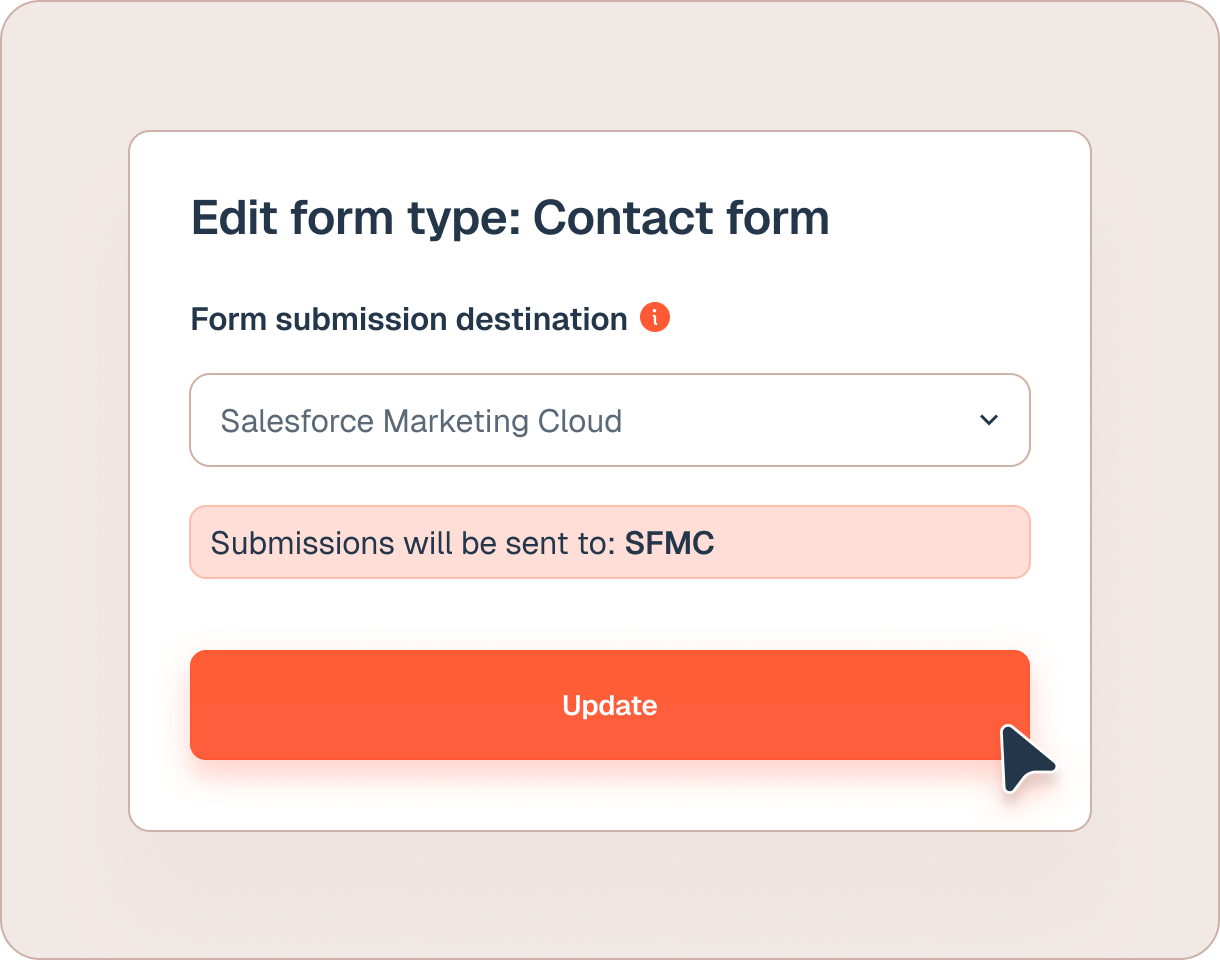Click the orange info icon beside destination label

(655, 318)
